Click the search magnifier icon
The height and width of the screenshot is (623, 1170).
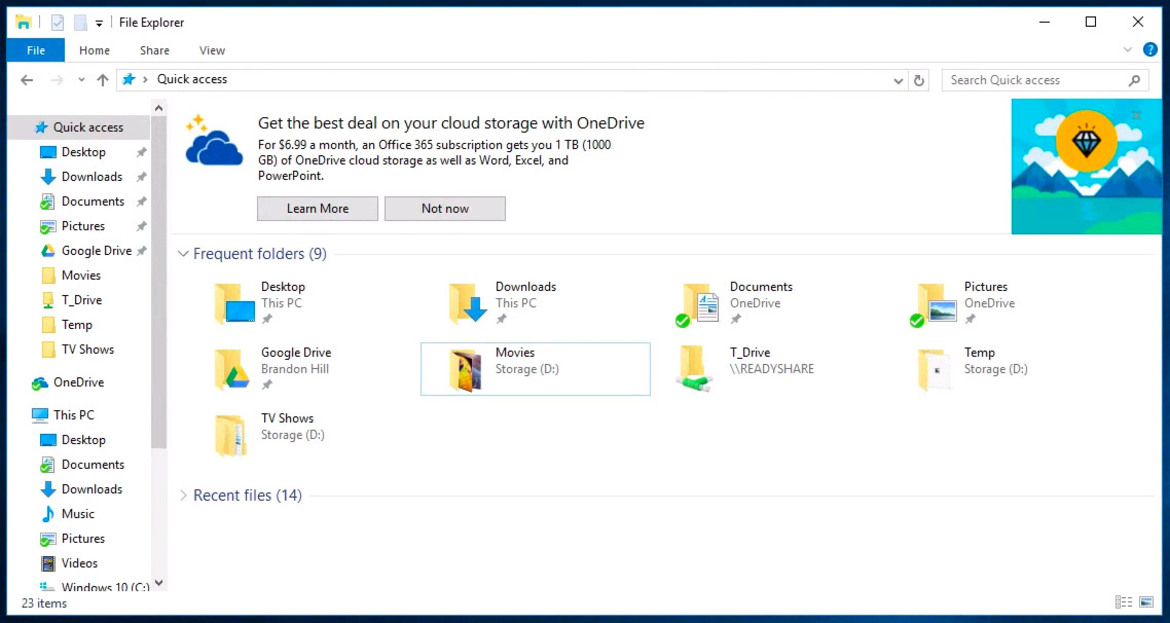click(x=1134, y=80)
